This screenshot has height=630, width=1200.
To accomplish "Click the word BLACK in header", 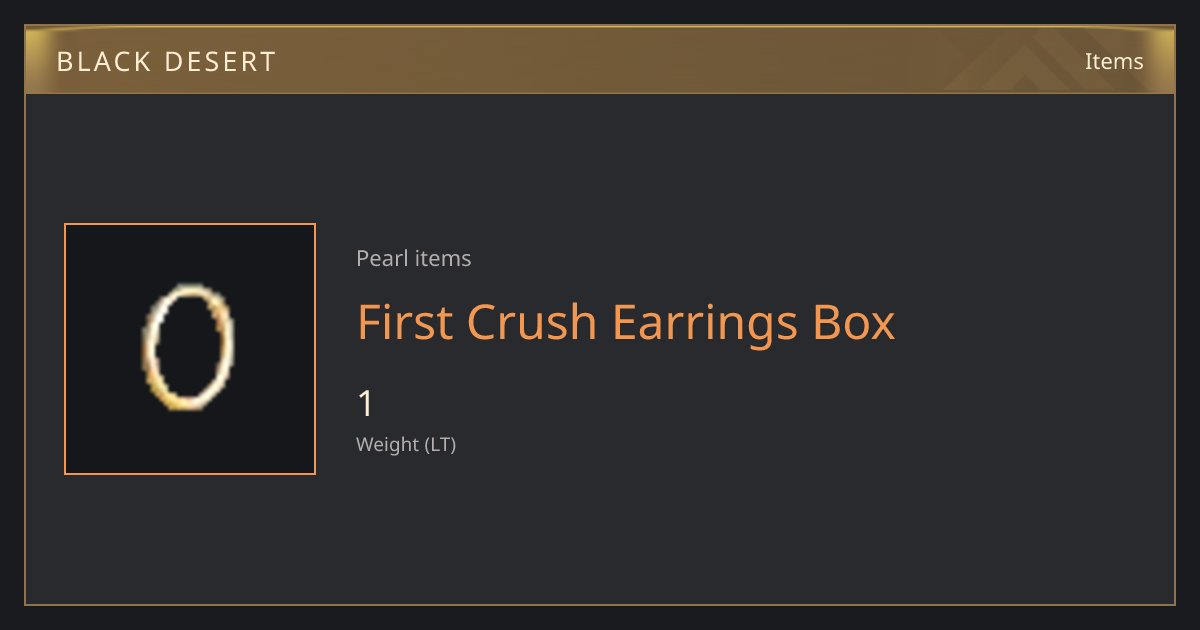I will pyautogui.click(x=98, y=62).
